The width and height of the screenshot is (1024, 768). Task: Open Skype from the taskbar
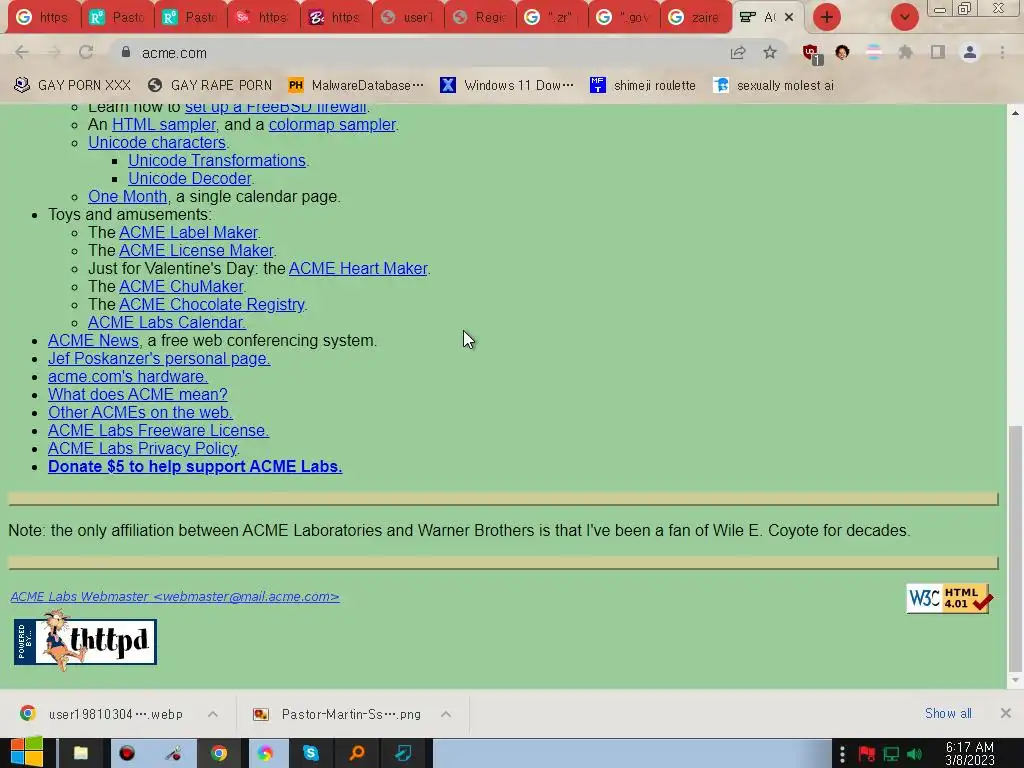(310, 754)
